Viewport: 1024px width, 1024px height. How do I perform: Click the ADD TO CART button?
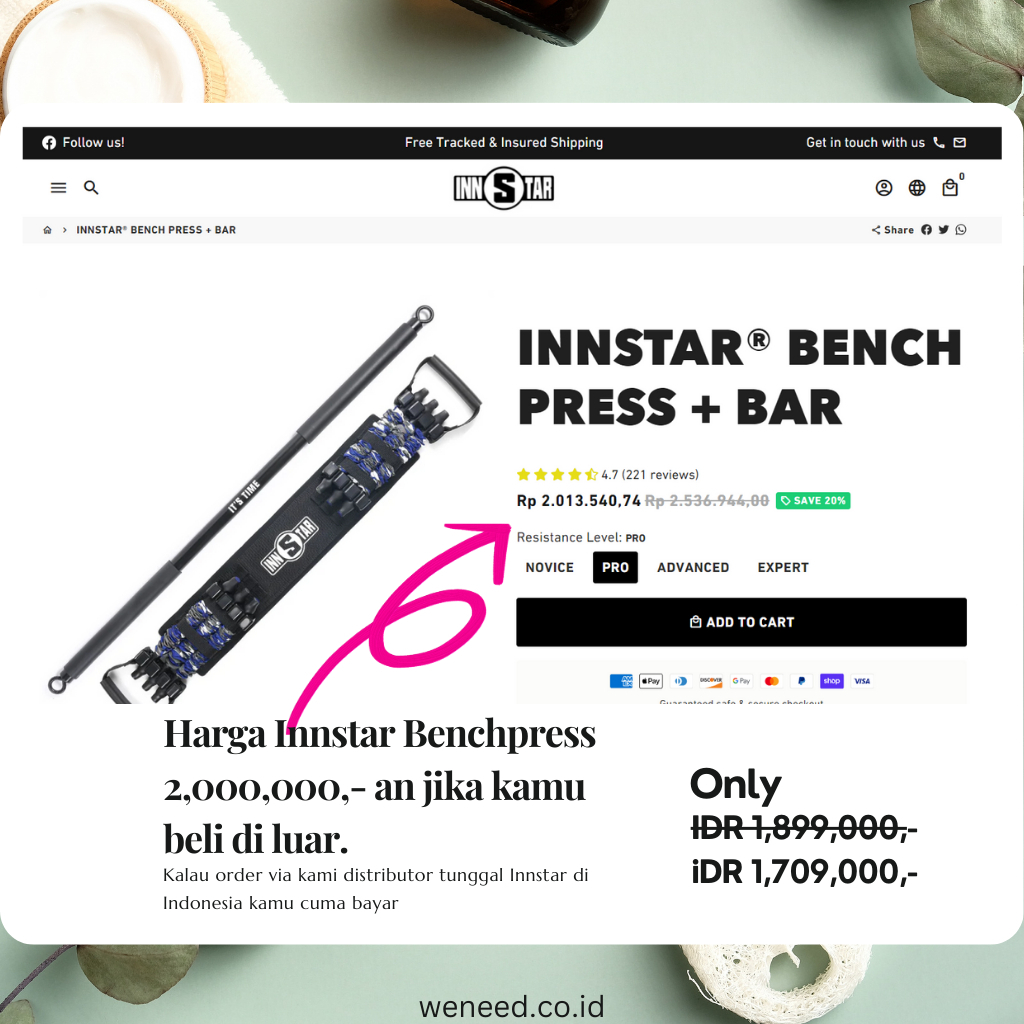pyautogui.click(x=741, y=622)
